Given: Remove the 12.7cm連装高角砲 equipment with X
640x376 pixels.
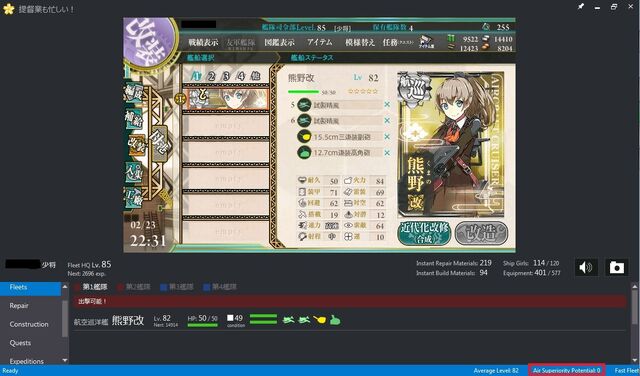Looking at the screenshot, I should pyautogui.click(x=387, y=153).
